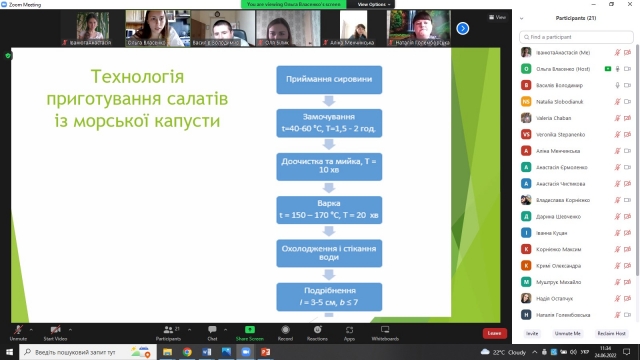Click Василів Володимир's microphone icon
This screenshot has height=360, width=640.
618,85
